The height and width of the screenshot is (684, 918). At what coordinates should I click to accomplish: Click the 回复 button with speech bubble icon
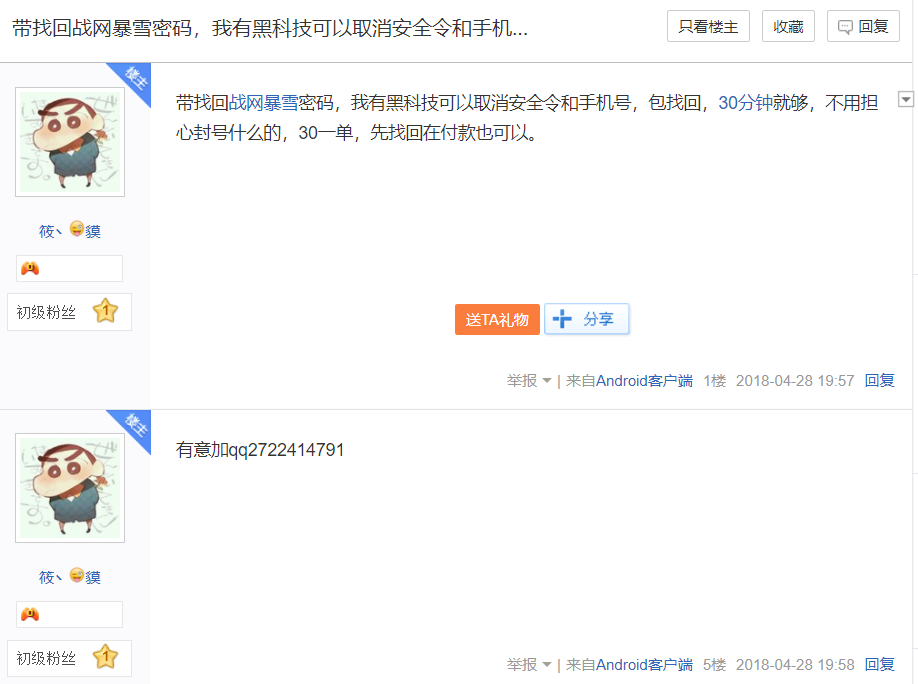(x=863, y=27)
